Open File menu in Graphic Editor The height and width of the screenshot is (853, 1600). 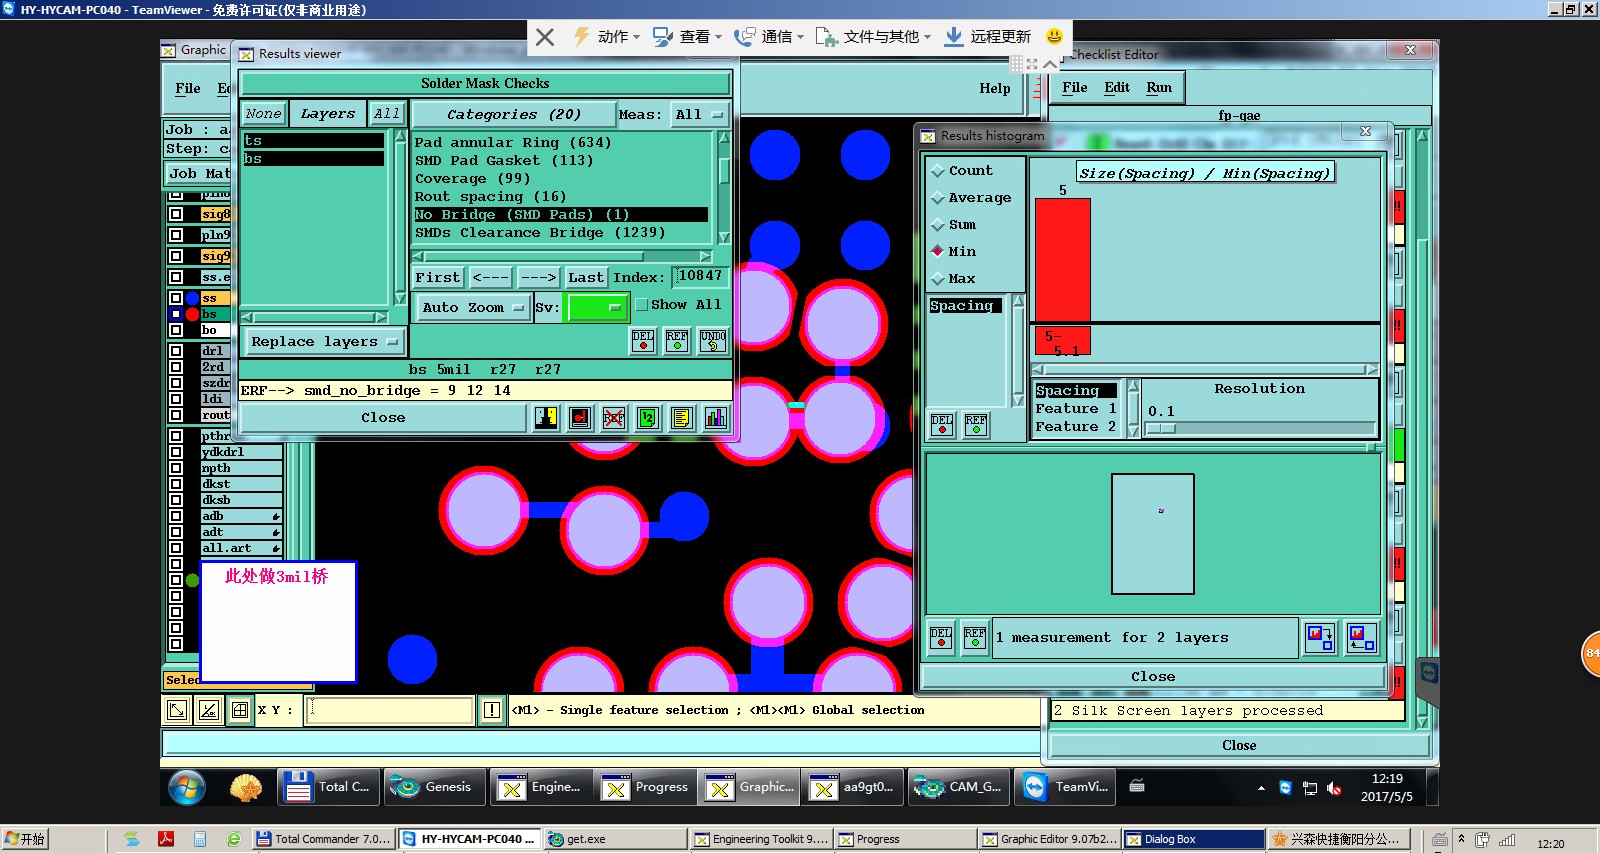point(188,89)
